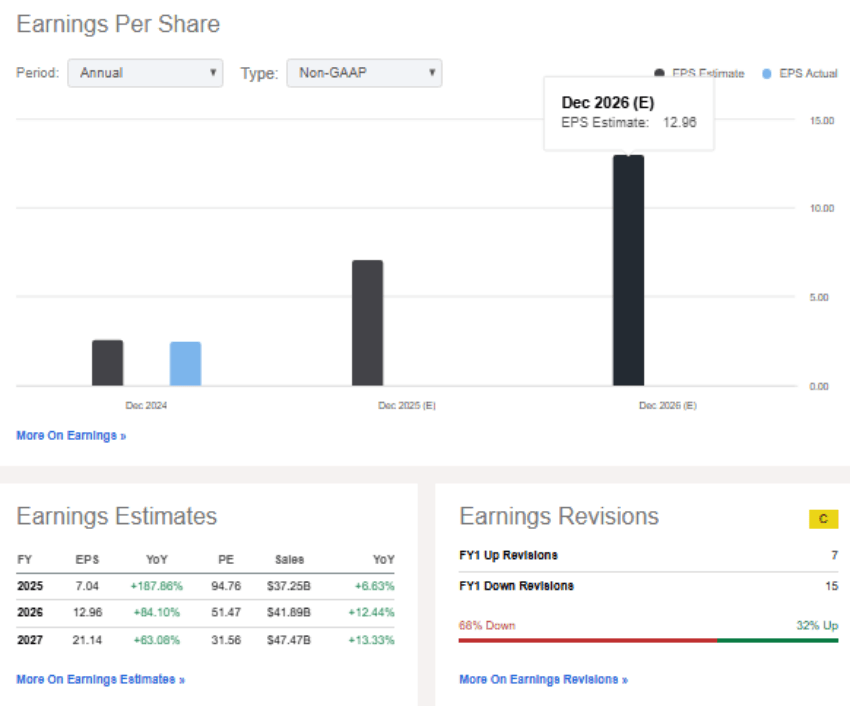Open the More On Earnings Revisions link
The width and height of the screenshot is (850, 706).
543,680
